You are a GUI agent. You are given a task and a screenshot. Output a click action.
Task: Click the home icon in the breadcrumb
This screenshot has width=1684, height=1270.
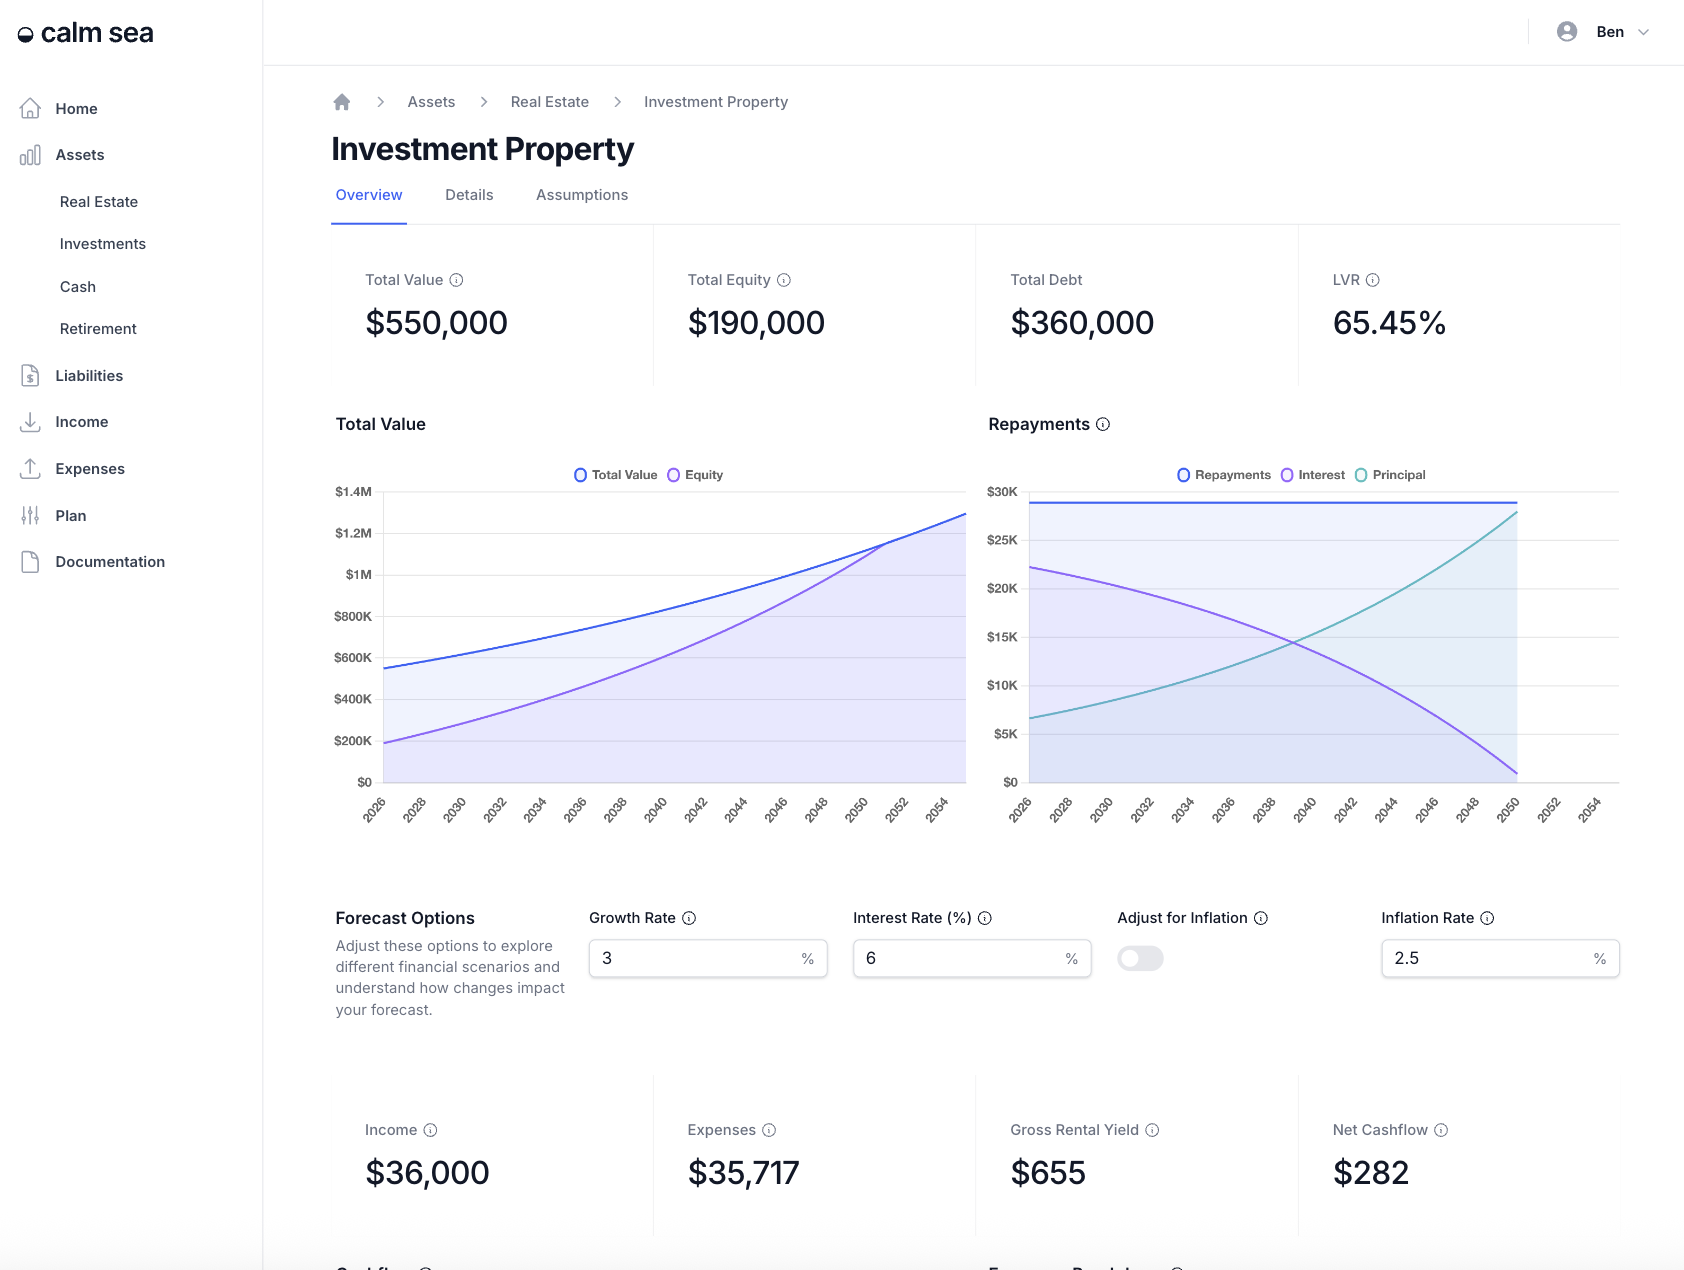coord(342,102)
